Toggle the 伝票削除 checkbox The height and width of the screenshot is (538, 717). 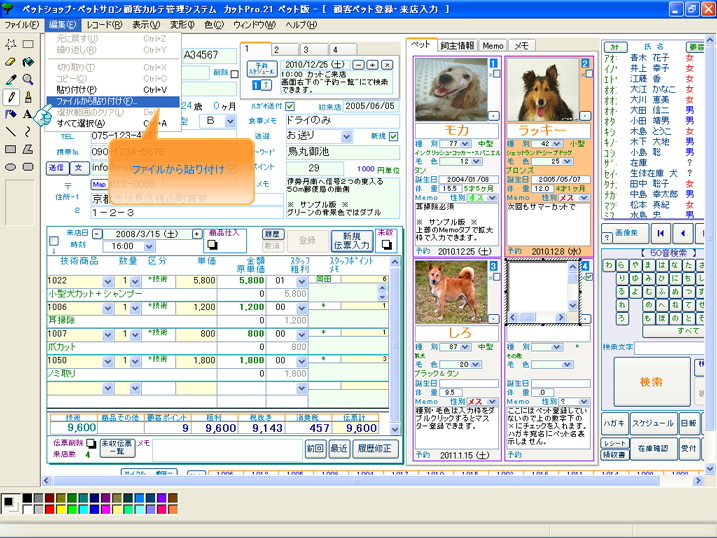(x=91, y=443)
